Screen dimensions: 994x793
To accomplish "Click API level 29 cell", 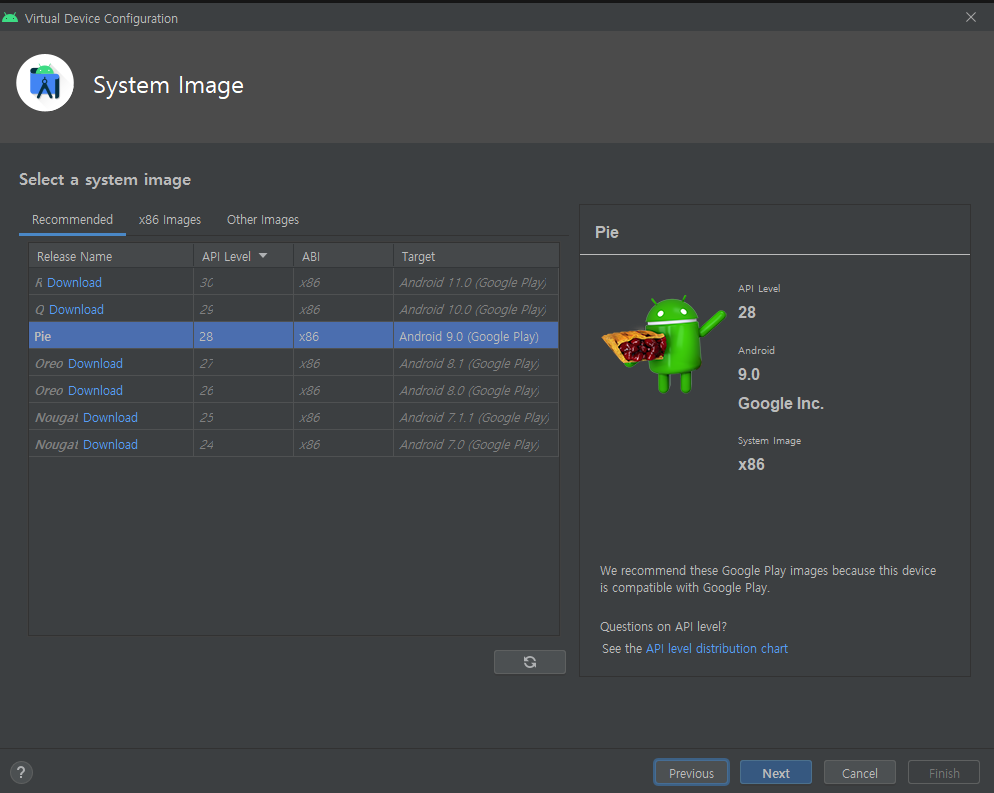I will [x=243, y=309].
